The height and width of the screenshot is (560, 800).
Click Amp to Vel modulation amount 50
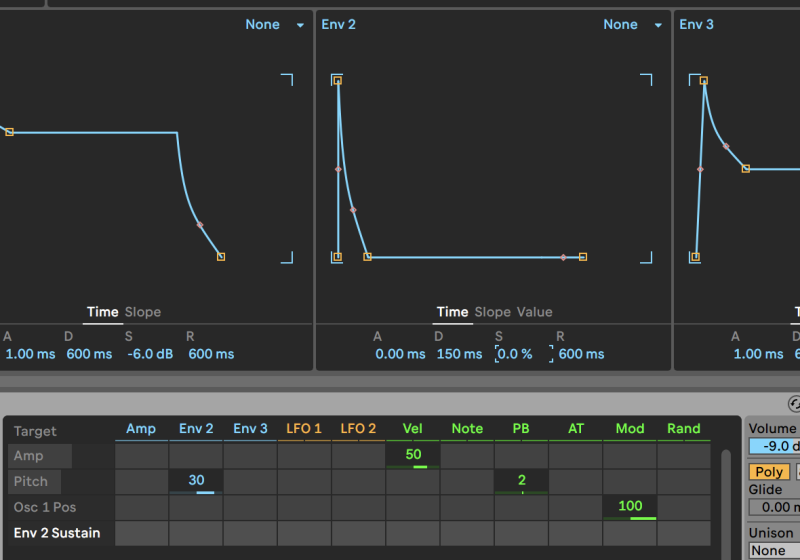click(412, 455)
